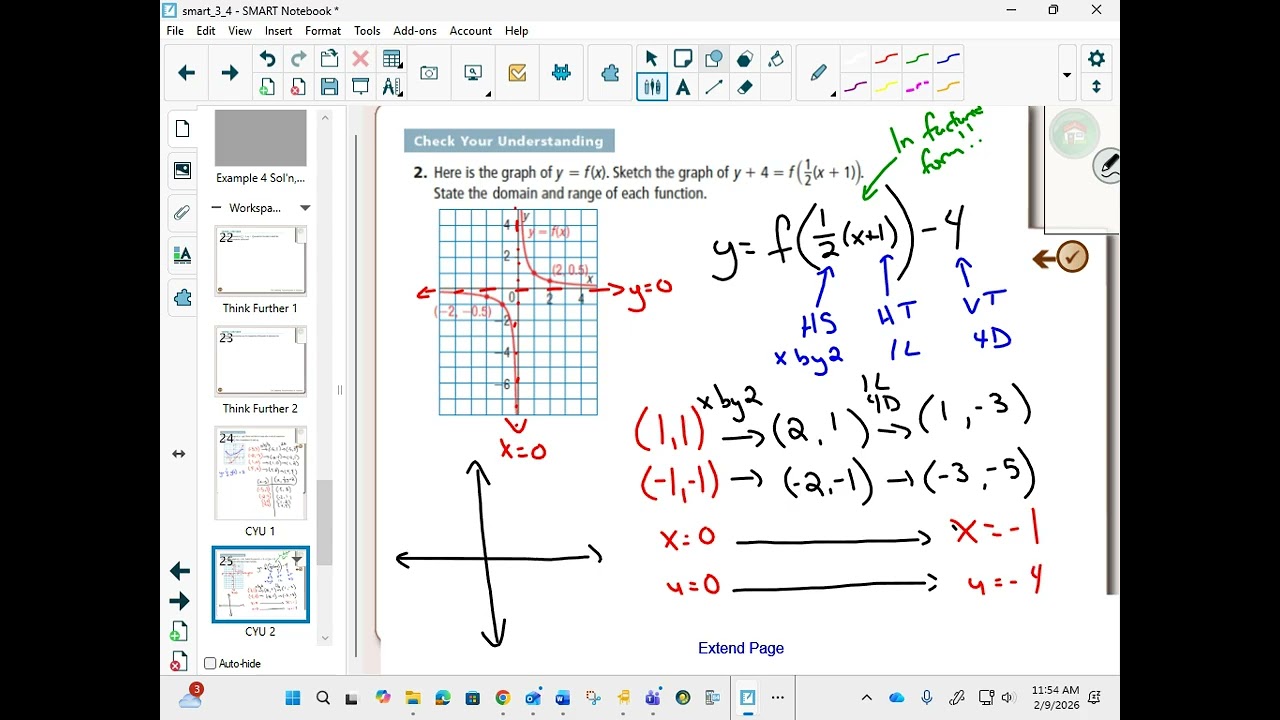The width and height of the screenshot is (1280, 720).
Task: Open the Page Sorter side tab
Action: click(x=182, y=129)
